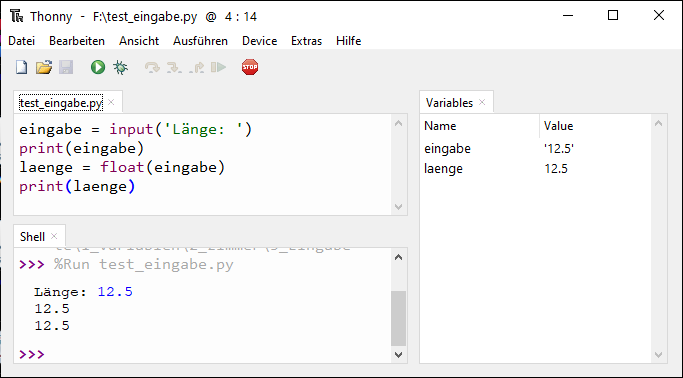Run current script with green play icon

coord(98,68)
